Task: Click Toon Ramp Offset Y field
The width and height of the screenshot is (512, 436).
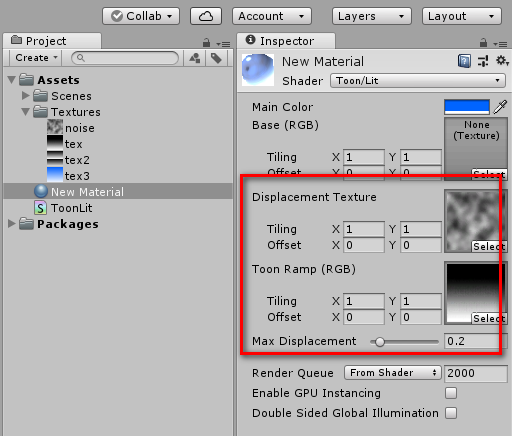Action: click(x=421, y=317)
